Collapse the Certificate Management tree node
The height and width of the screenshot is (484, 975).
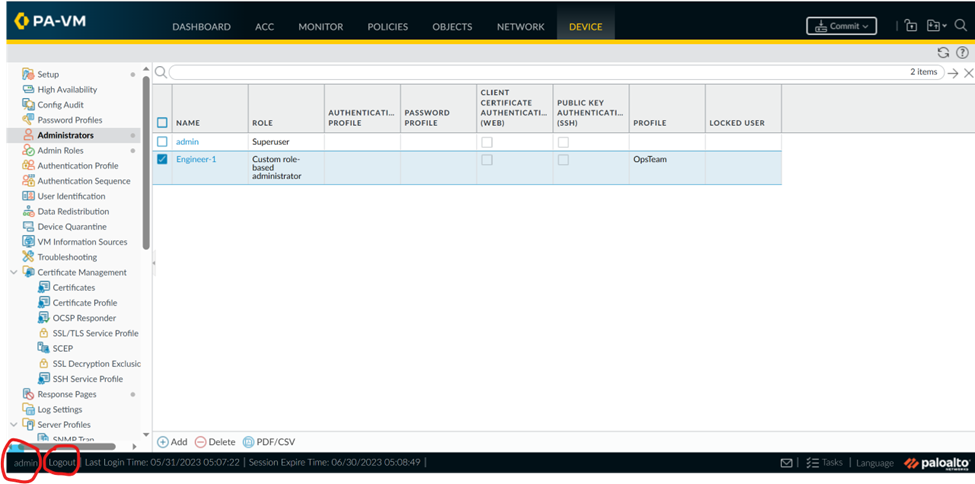(14, 272)
